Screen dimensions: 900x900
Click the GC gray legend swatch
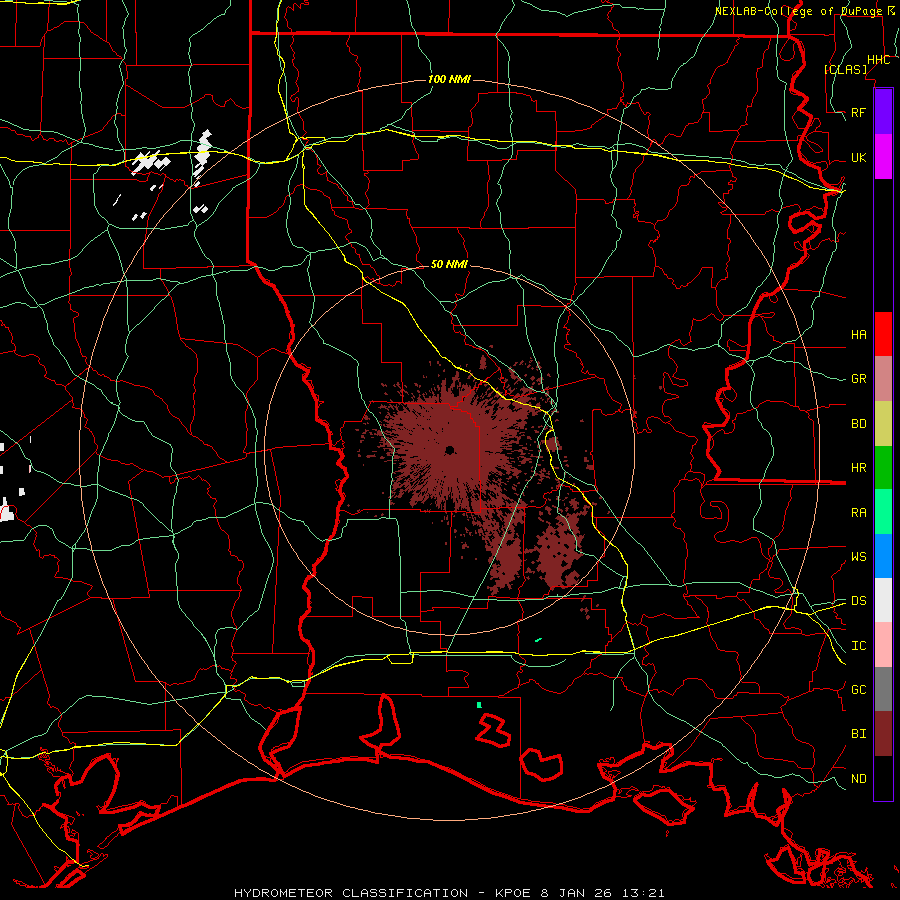pos(883,689)
